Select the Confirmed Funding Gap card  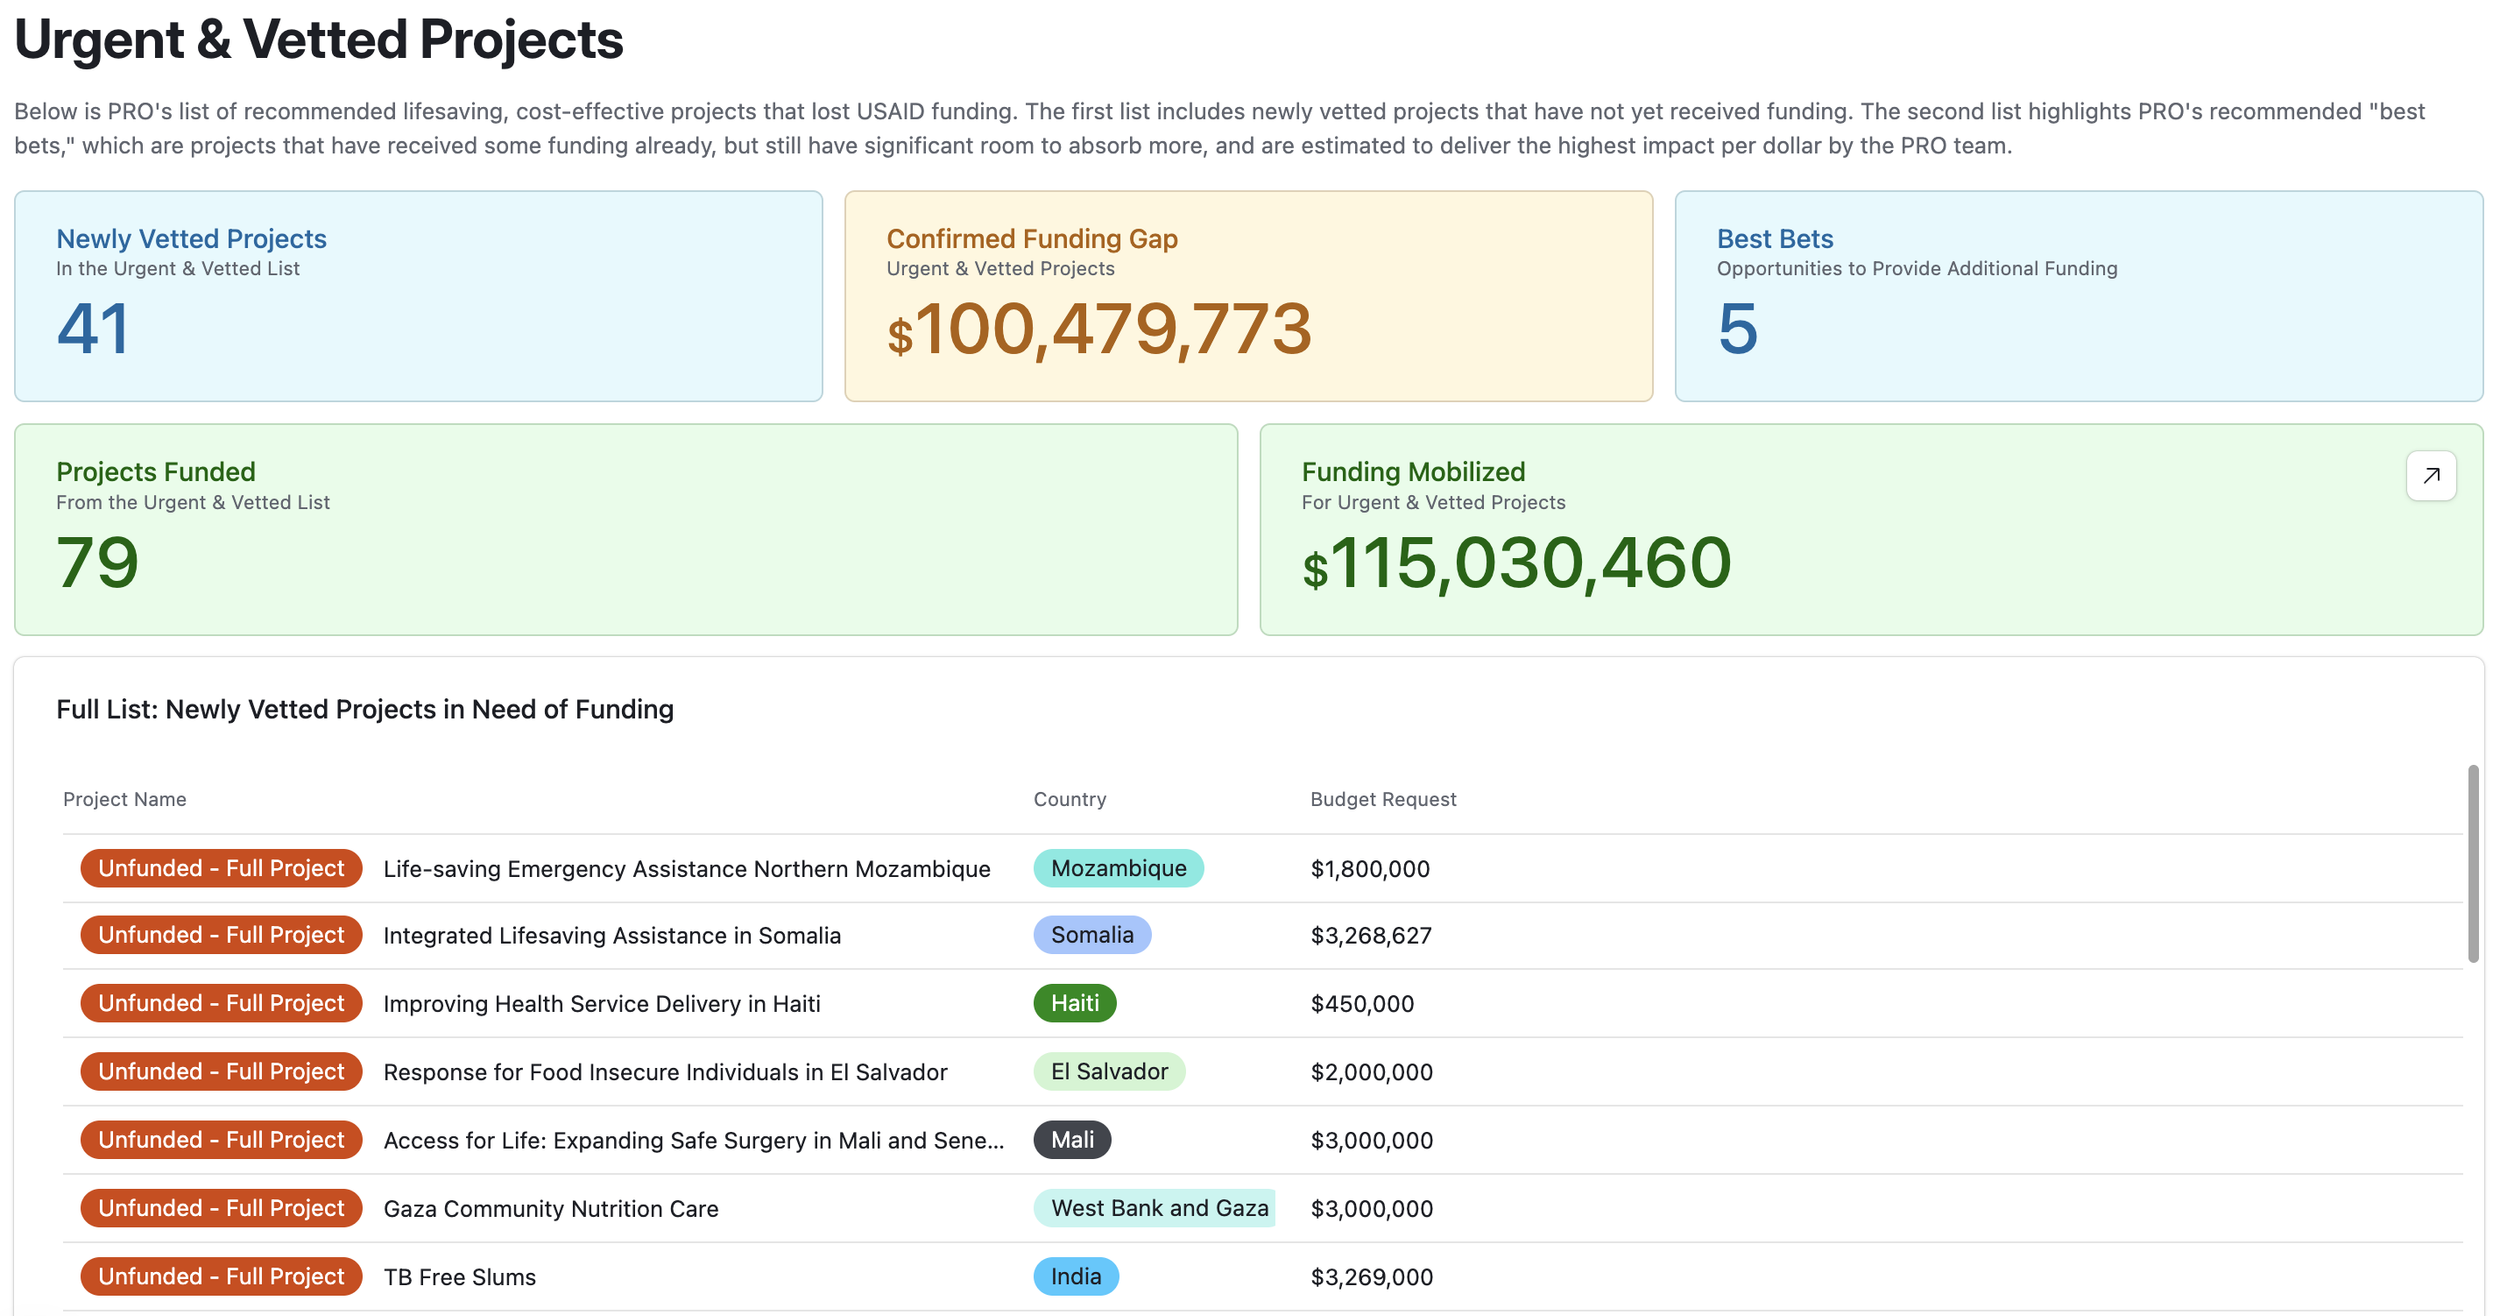(1248, 296)
